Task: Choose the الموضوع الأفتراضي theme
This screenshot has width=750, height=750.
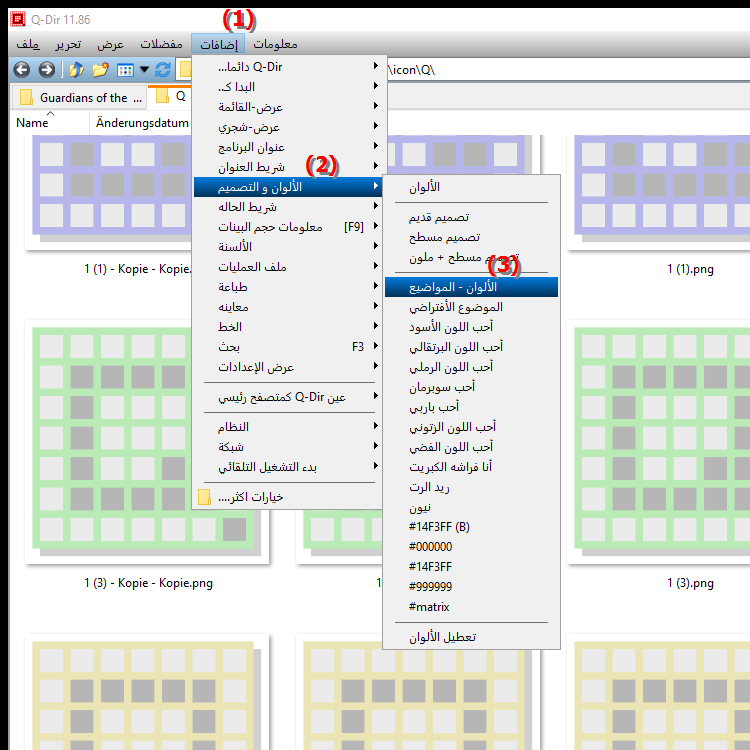Action: [471, 307]
